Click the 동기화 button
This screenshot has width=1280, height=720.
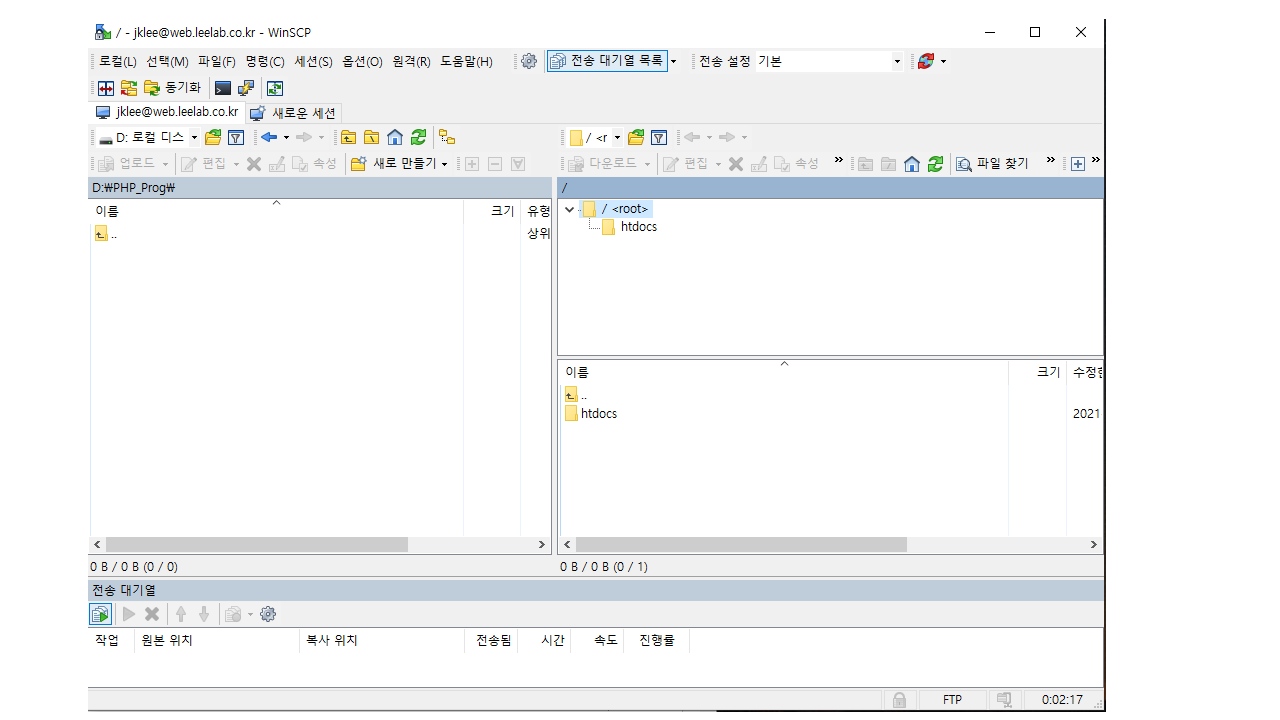tap(172, 88)
